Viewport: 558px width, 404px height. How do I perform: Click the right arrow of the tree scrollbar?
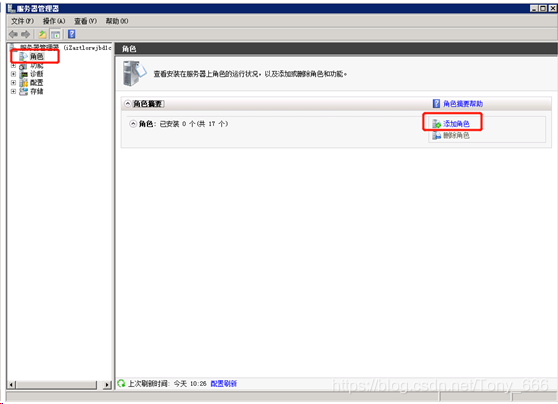(x=107, y=385)
